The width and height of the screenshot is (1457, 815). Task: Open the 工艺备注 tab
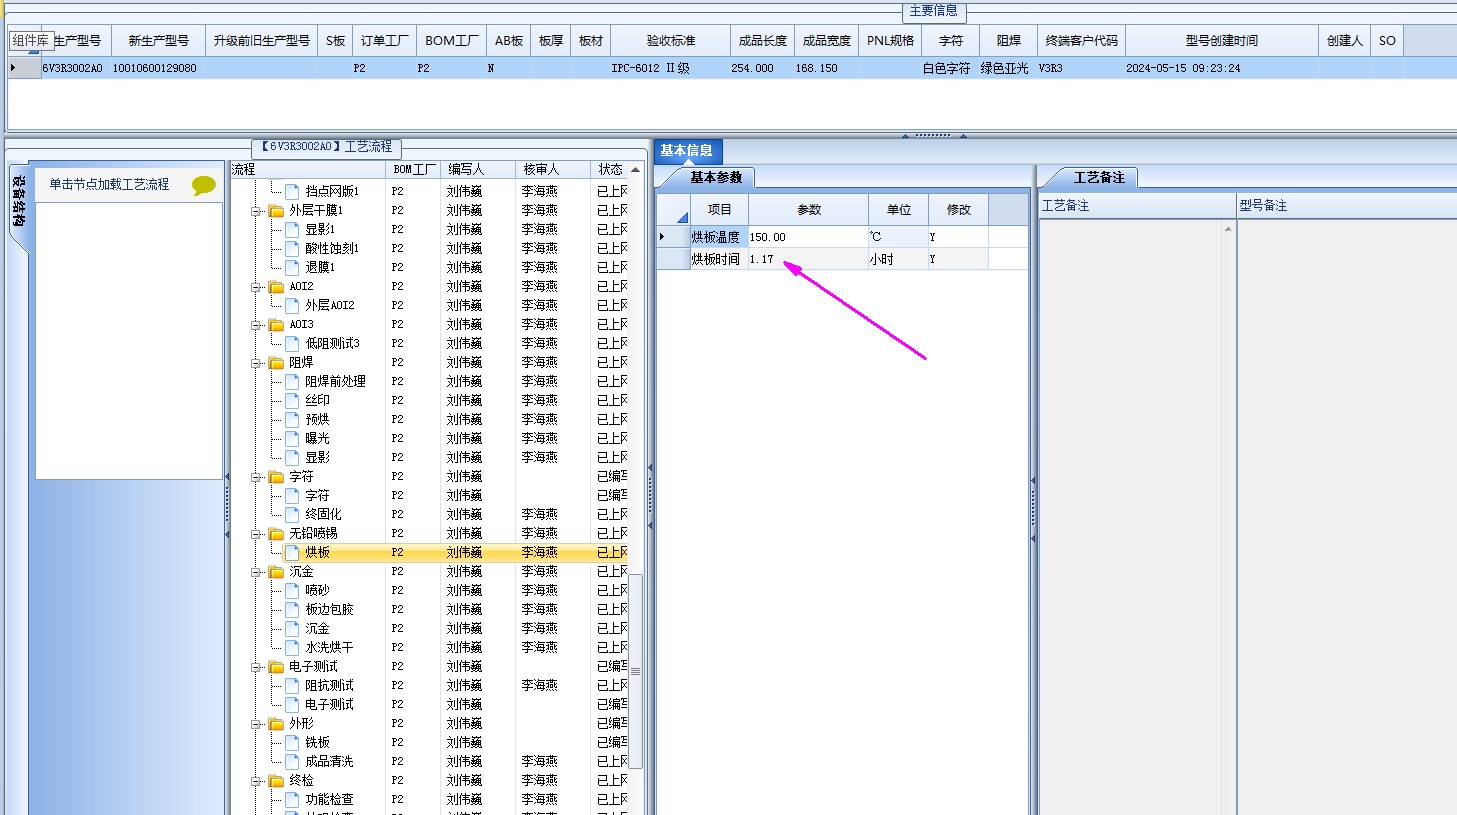1099,177
